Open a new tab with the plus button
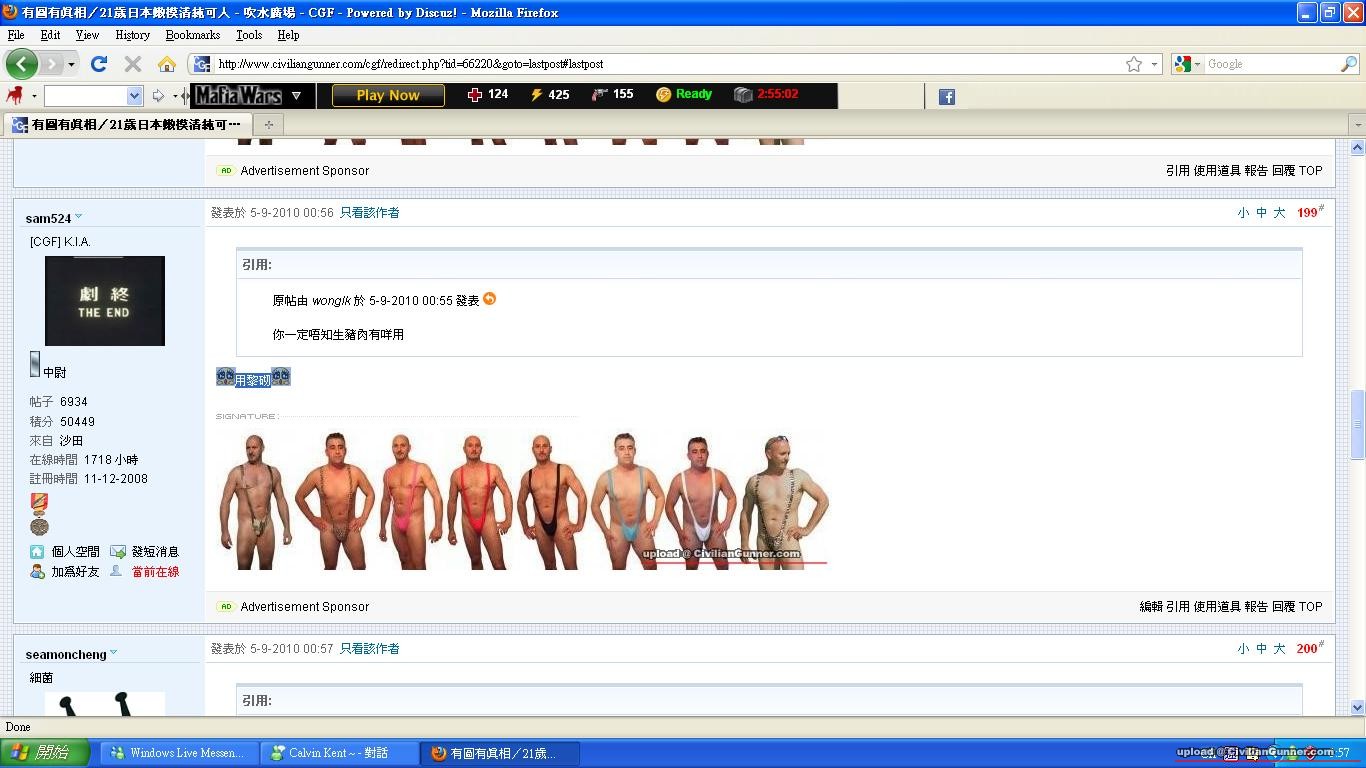The image size is (1366, 768). coord(268,125)
